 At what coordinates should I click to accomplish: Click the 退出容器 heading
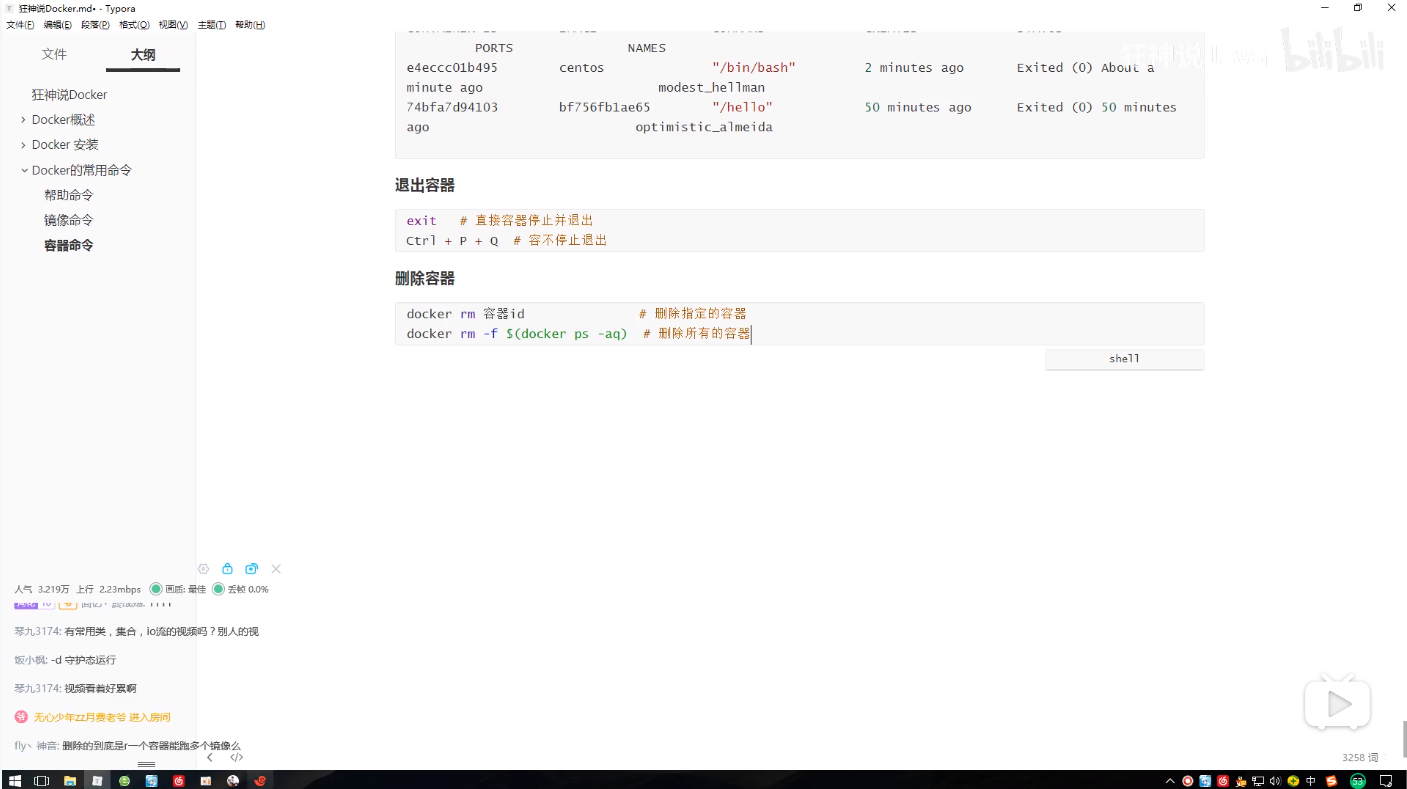[x=425, y=185]
